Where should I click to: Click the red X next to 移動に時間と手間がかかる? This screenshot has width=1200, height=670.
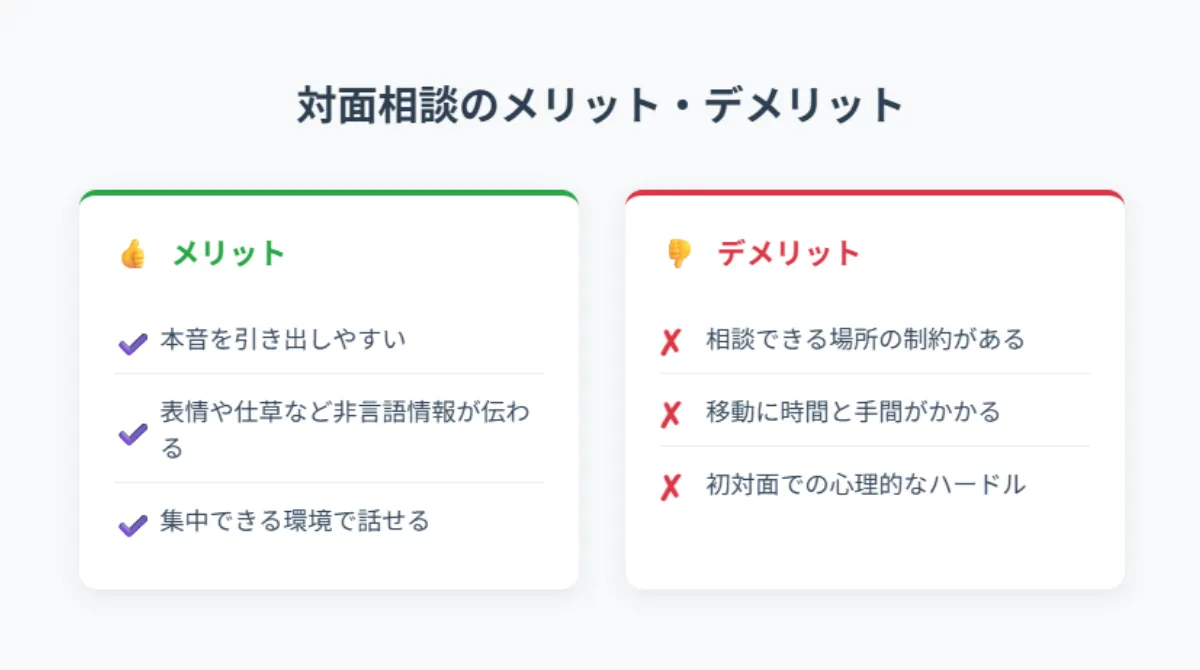[670, 414]
